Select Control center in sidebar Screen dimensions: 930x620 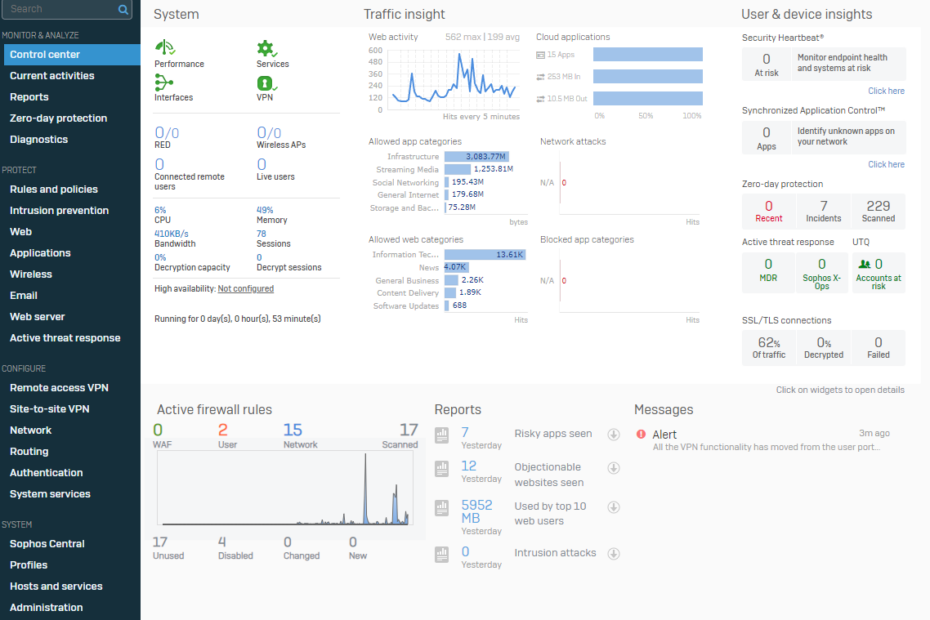(x=71, y=55)
